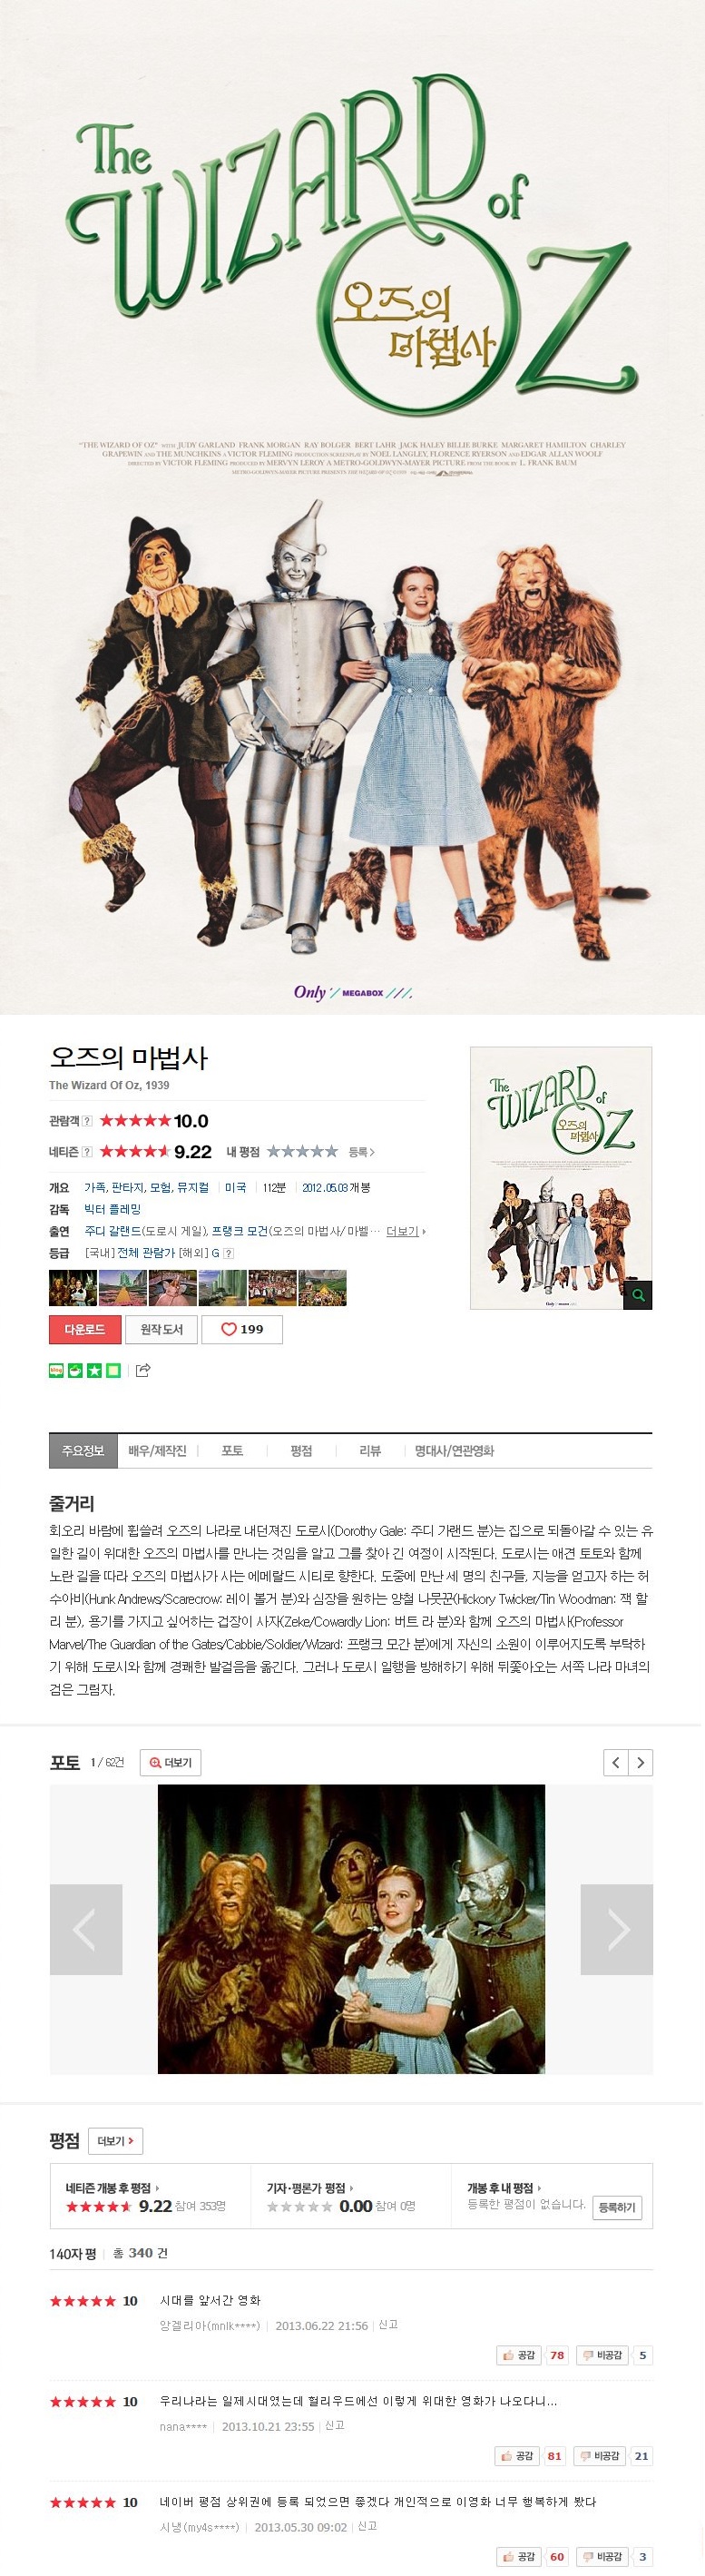Click the thumbs-up 공감 button showing 78
Screen dimensions: 705x2576
tap(521, 2355)
